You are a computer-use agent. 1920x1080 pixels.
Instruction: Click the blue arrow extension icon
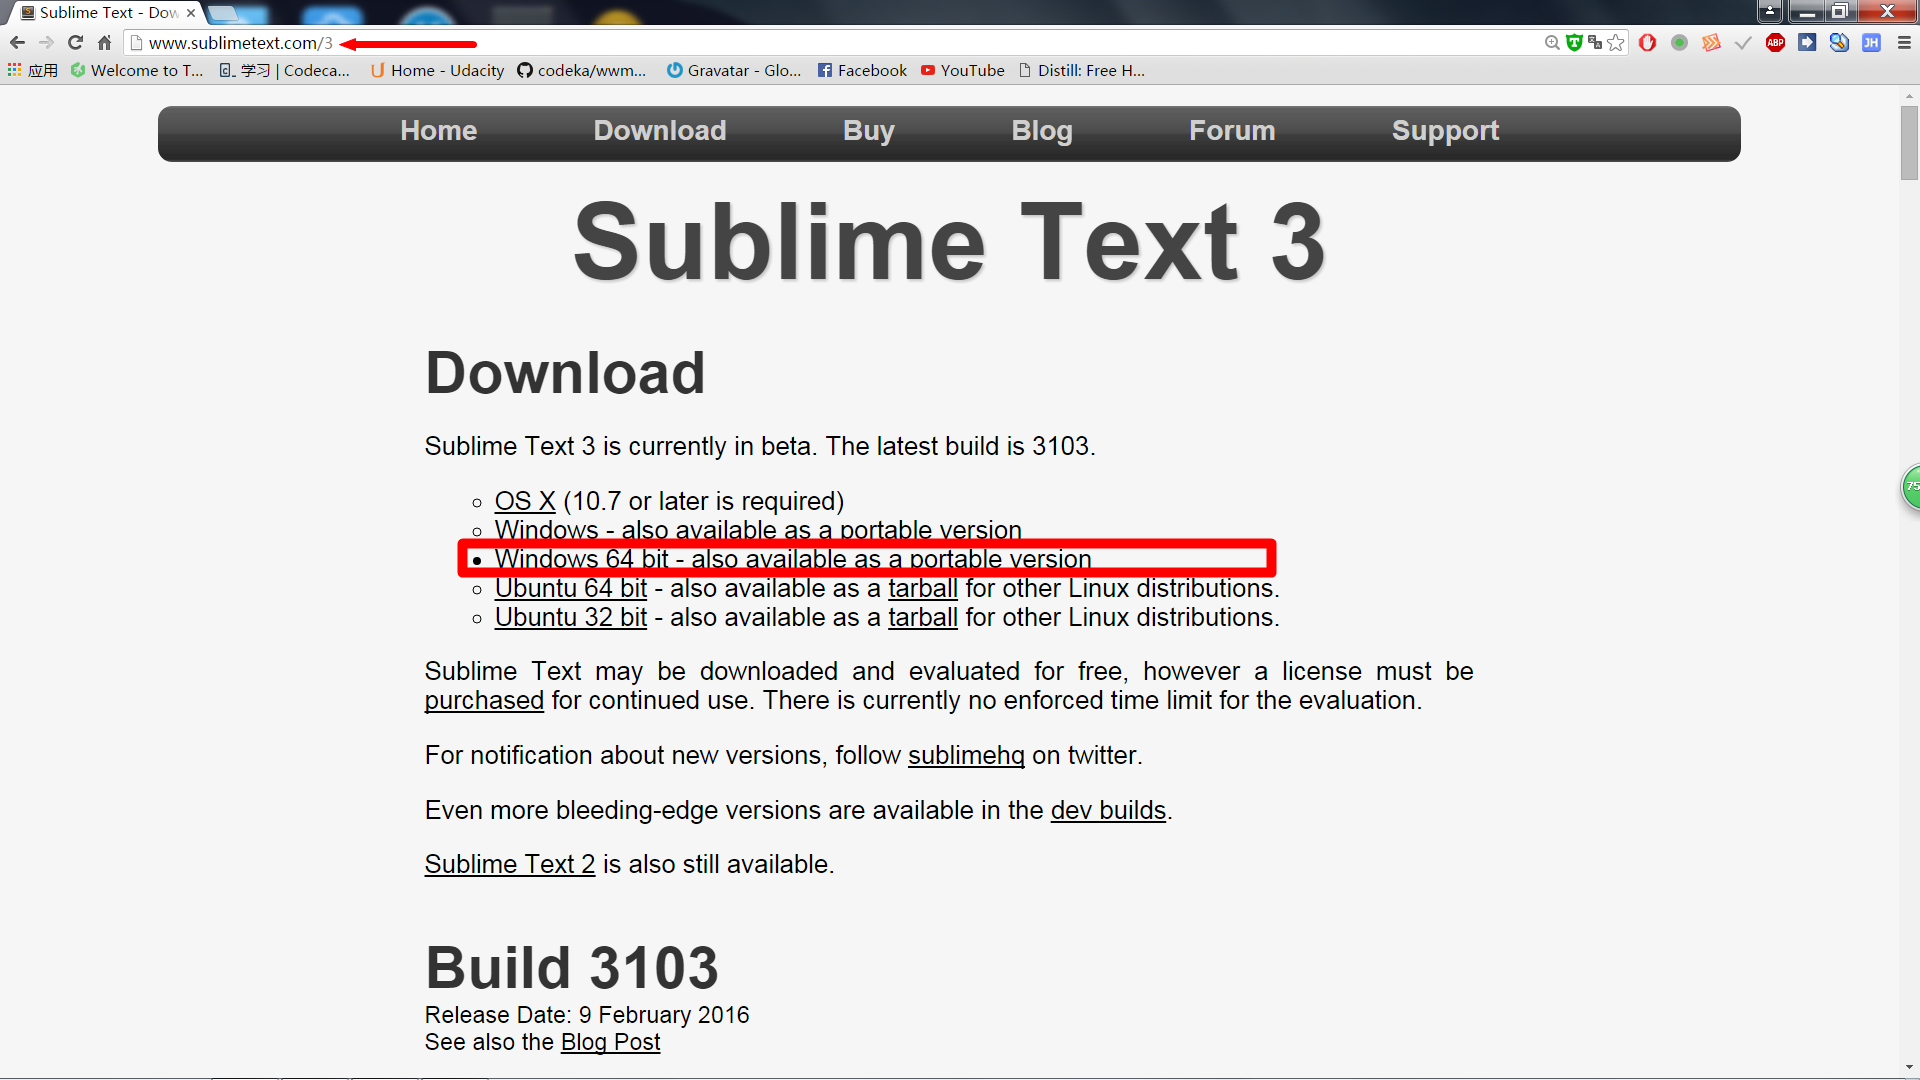click(x=1809, y=43)
